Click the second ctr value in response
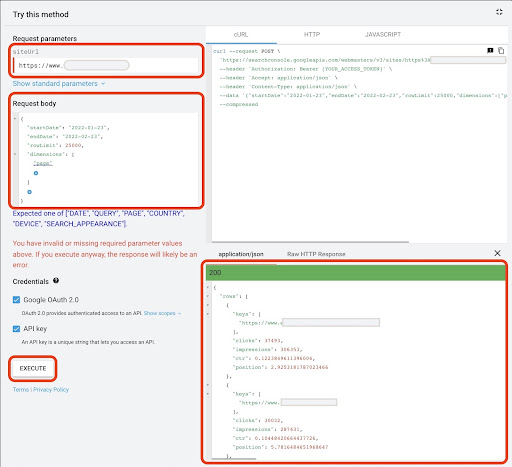The image size is (512, 467). (286, 438)
